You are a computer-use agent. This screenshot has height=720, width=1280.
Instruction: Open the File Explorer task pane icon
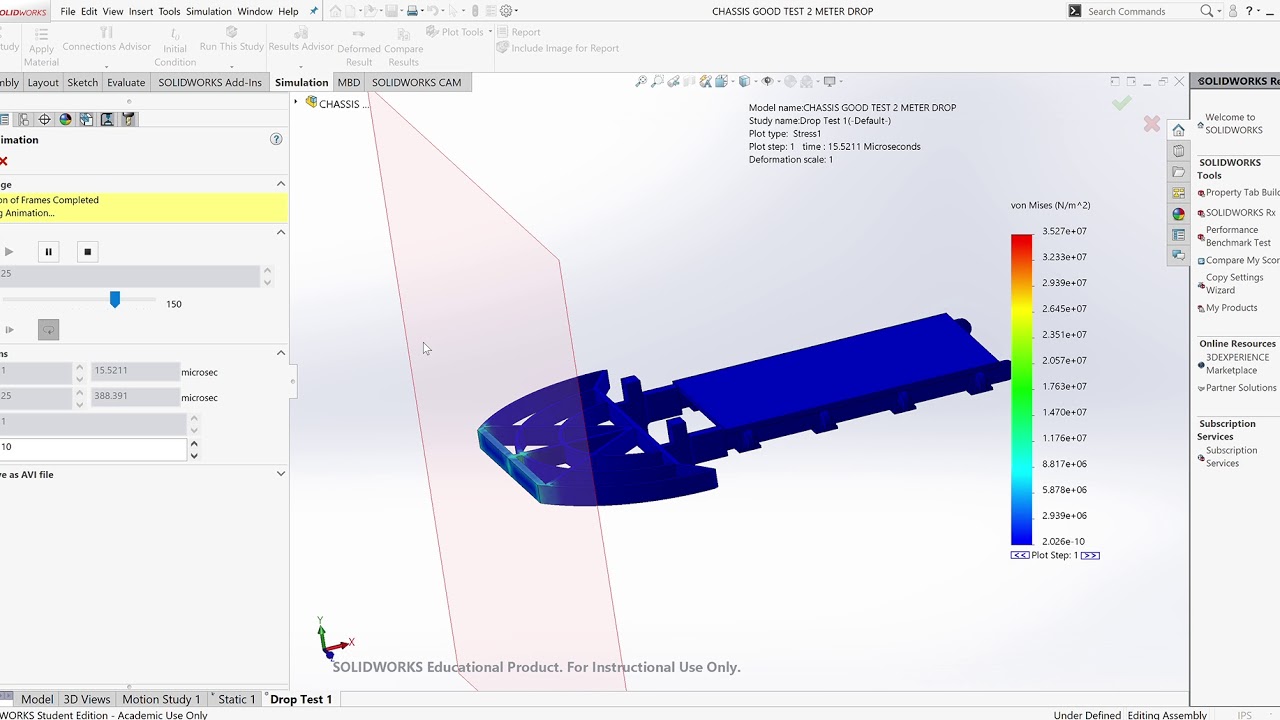1178,172
